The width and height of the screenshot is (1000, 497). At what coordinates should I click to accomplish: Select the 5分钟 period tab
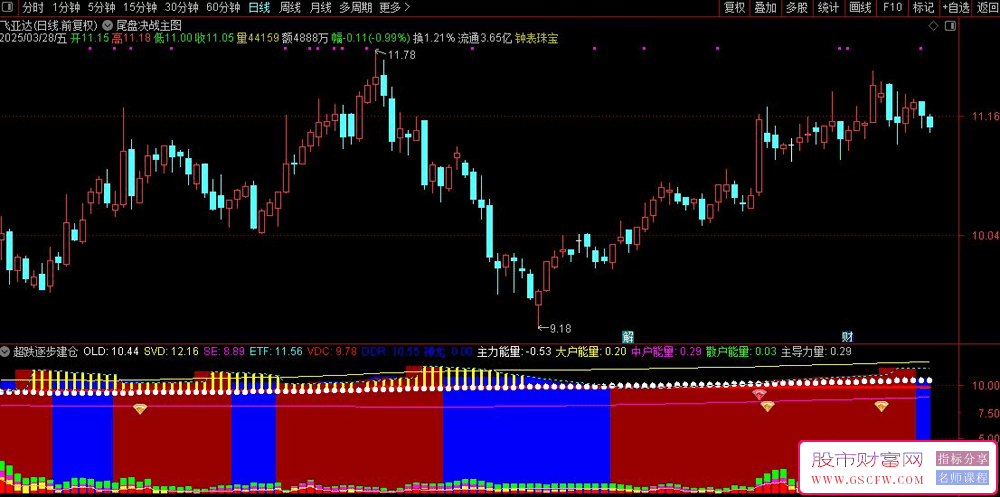[101, 8]
